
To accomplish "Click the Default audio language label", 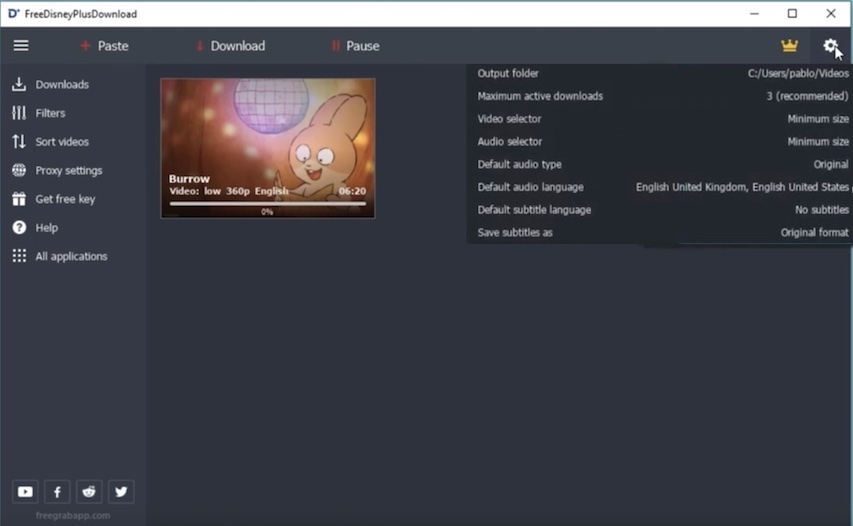I will pos(530,187).
